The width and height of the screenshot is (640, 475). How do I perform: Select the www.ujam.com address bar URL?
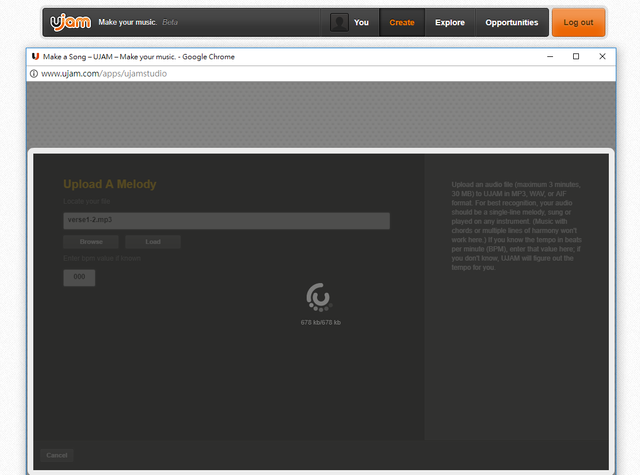[104, 73]
